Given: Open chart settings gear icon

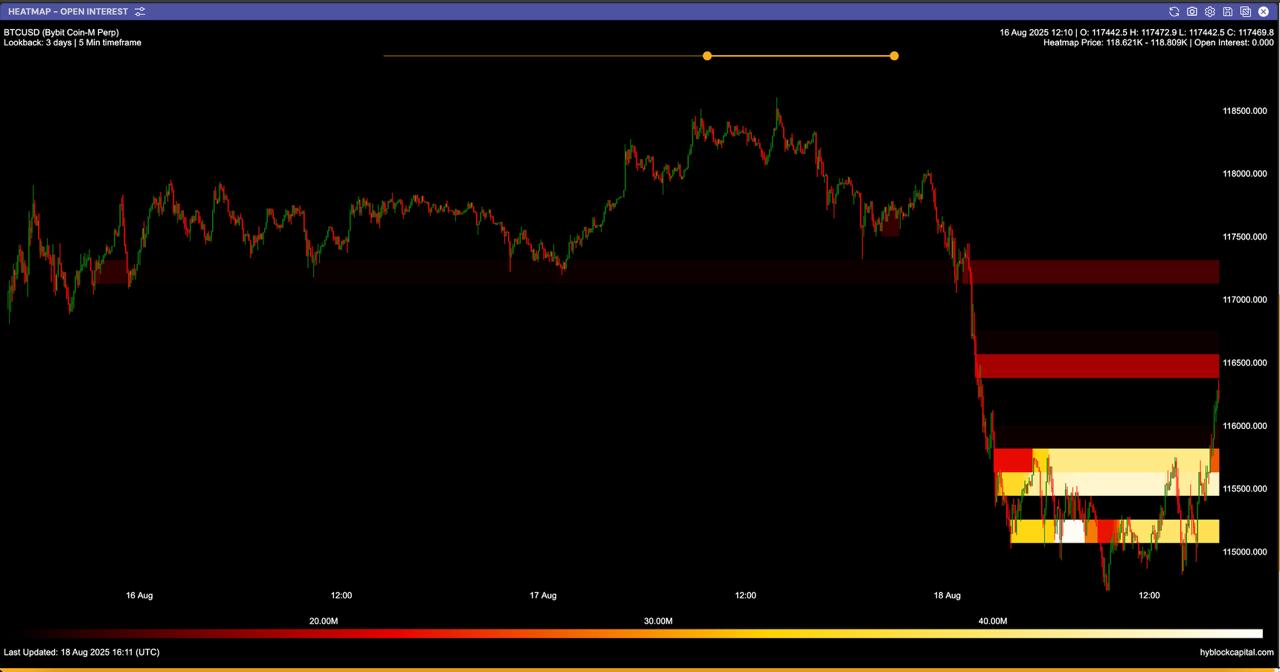Looking at the screenshot, I should coord(1210,11).
